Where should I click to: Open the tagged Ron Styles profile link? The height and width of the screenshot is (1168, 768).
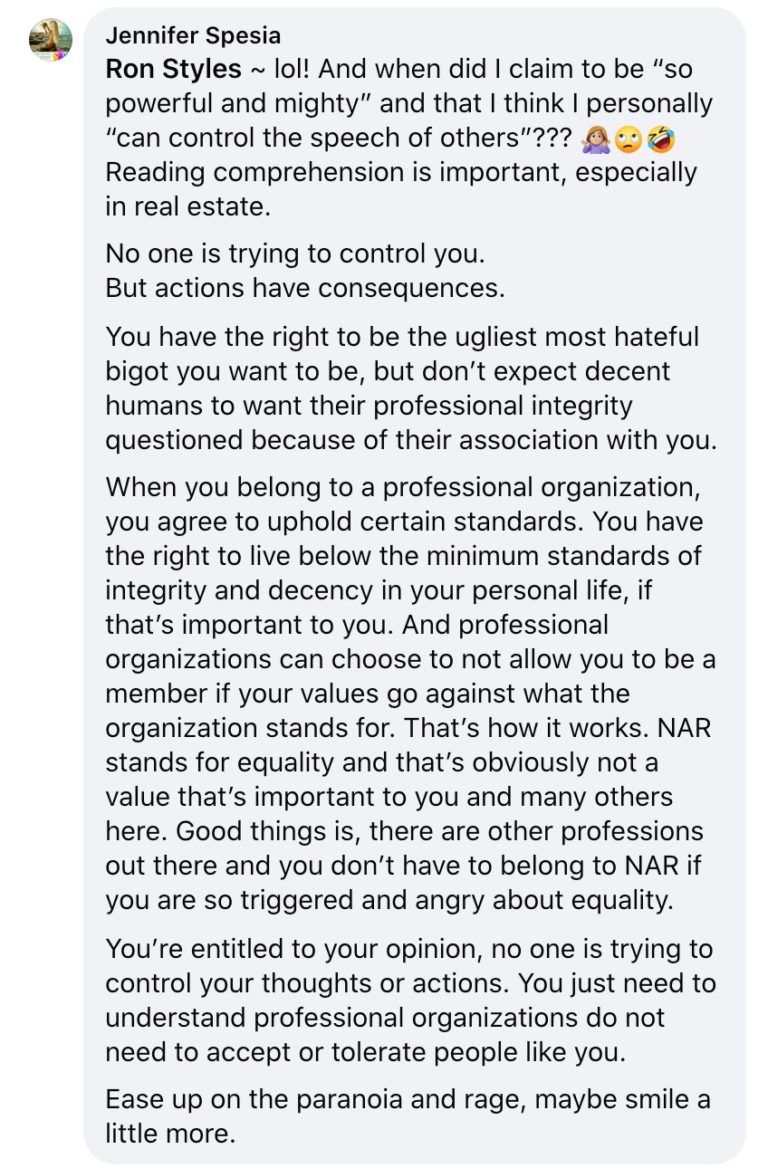pyautogui.click(x=174, y=69)
